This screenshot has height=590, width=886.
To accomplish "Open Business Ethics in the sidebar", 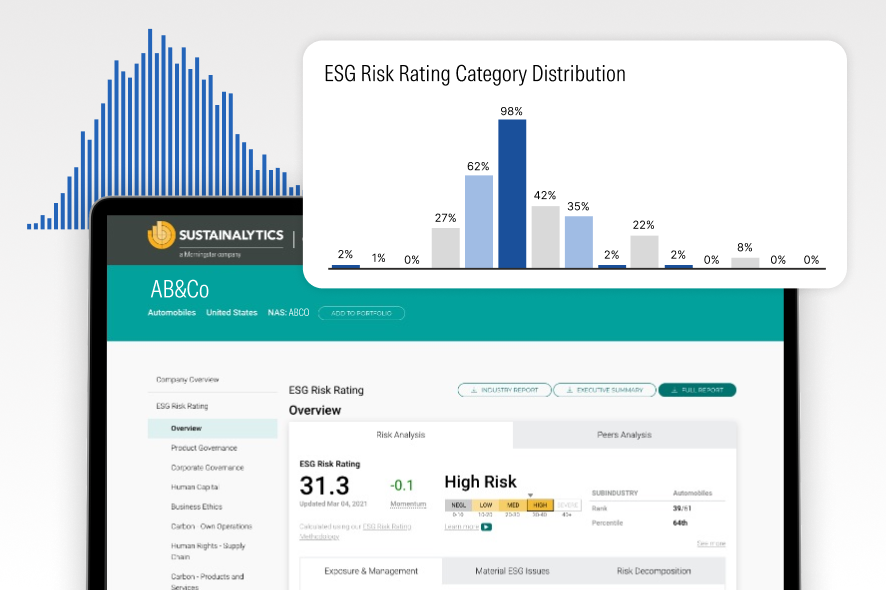I will pos(197,507).
